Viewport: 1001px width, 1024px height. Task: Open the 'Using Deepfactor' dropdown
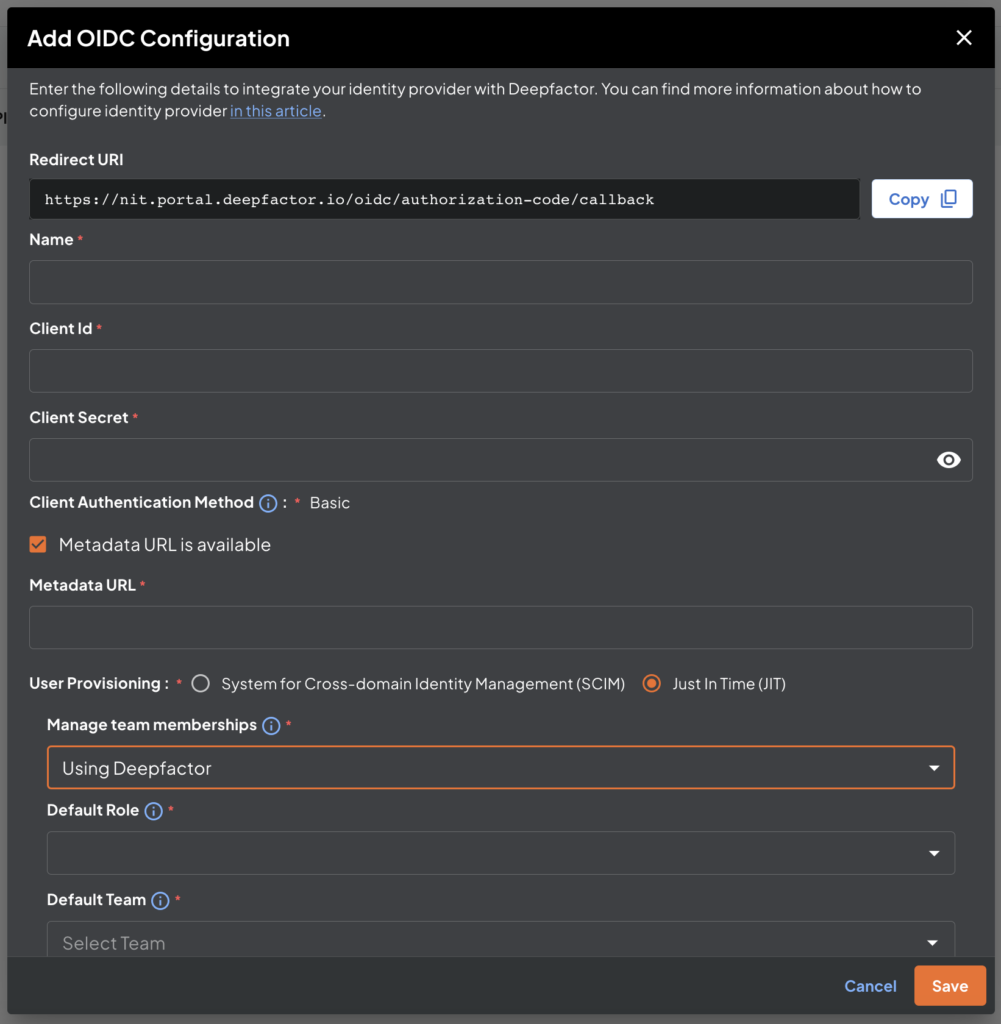501,767
